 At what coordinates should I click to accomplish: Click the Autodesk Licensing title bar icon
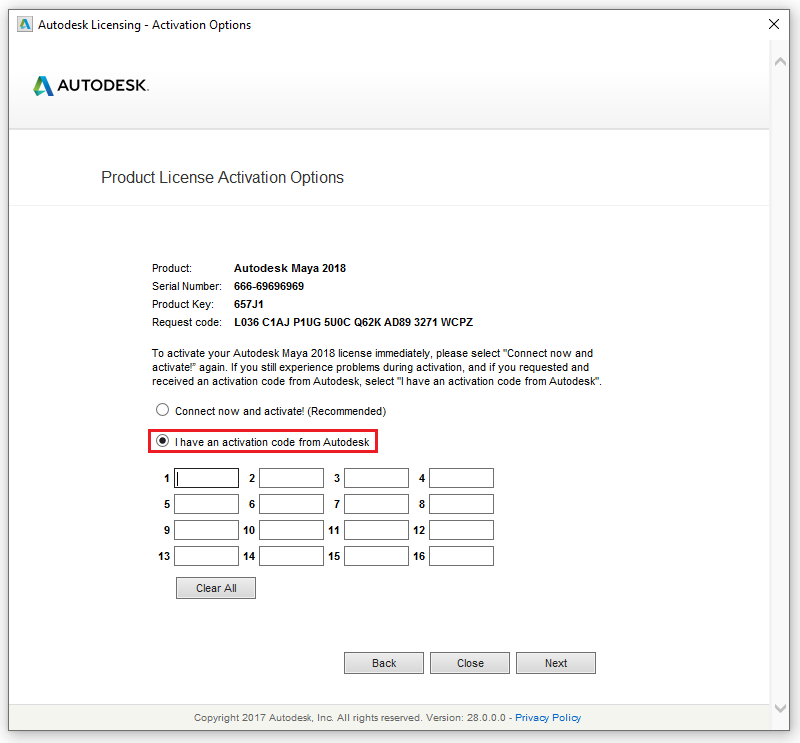[23, 24]
